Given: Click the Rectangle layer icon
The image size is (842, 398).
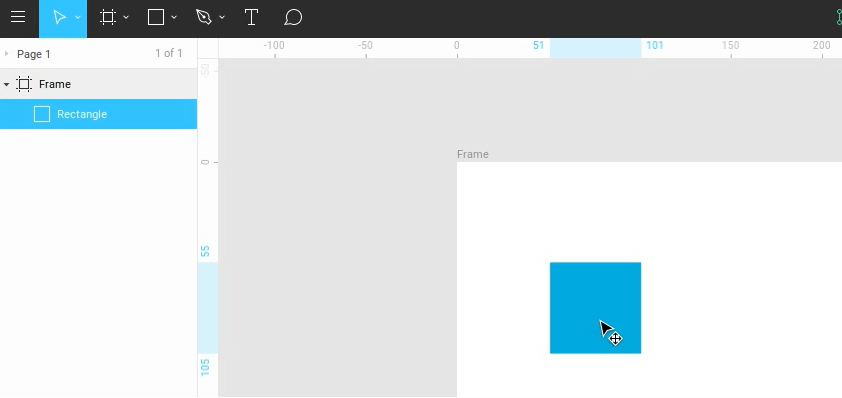Looking at the screenshot, I should (42, 114).
